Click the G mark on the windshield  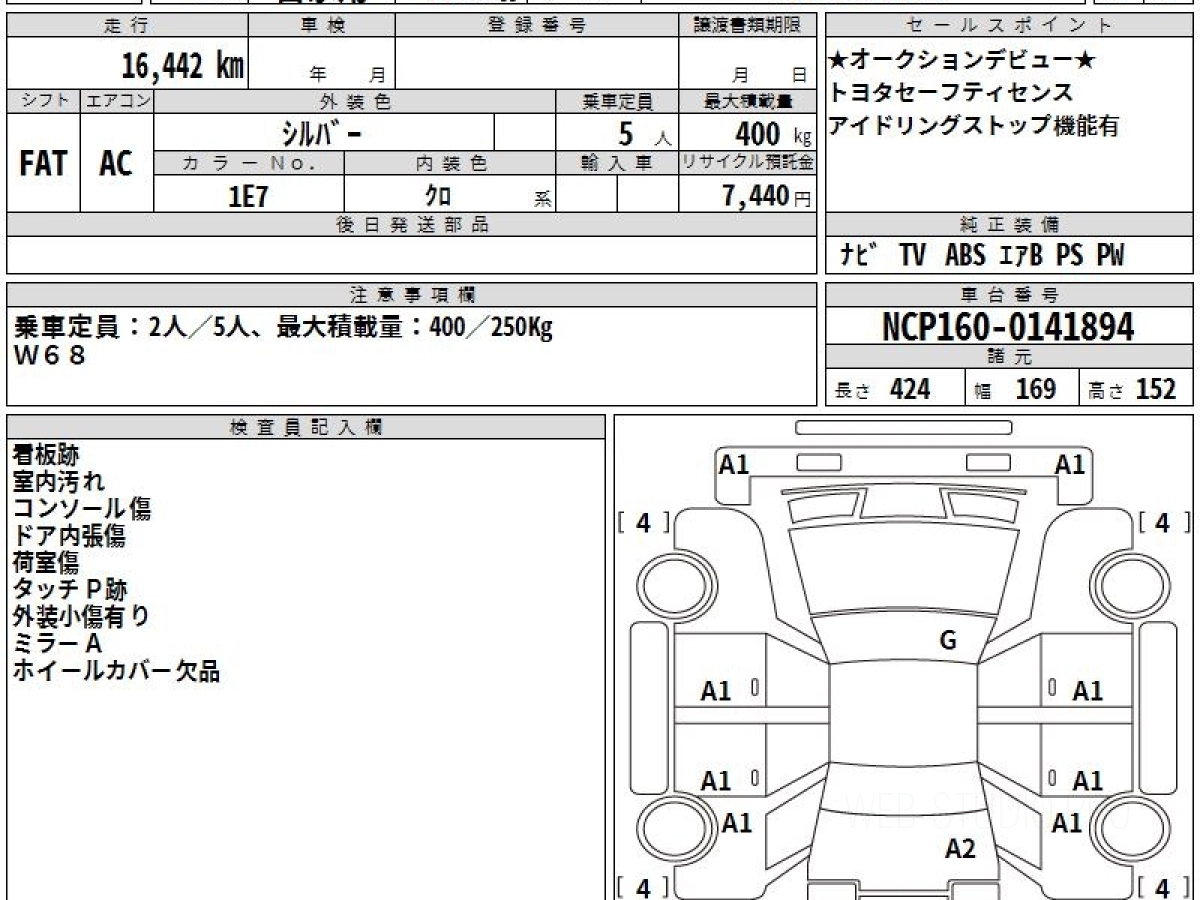coord(948,641)
